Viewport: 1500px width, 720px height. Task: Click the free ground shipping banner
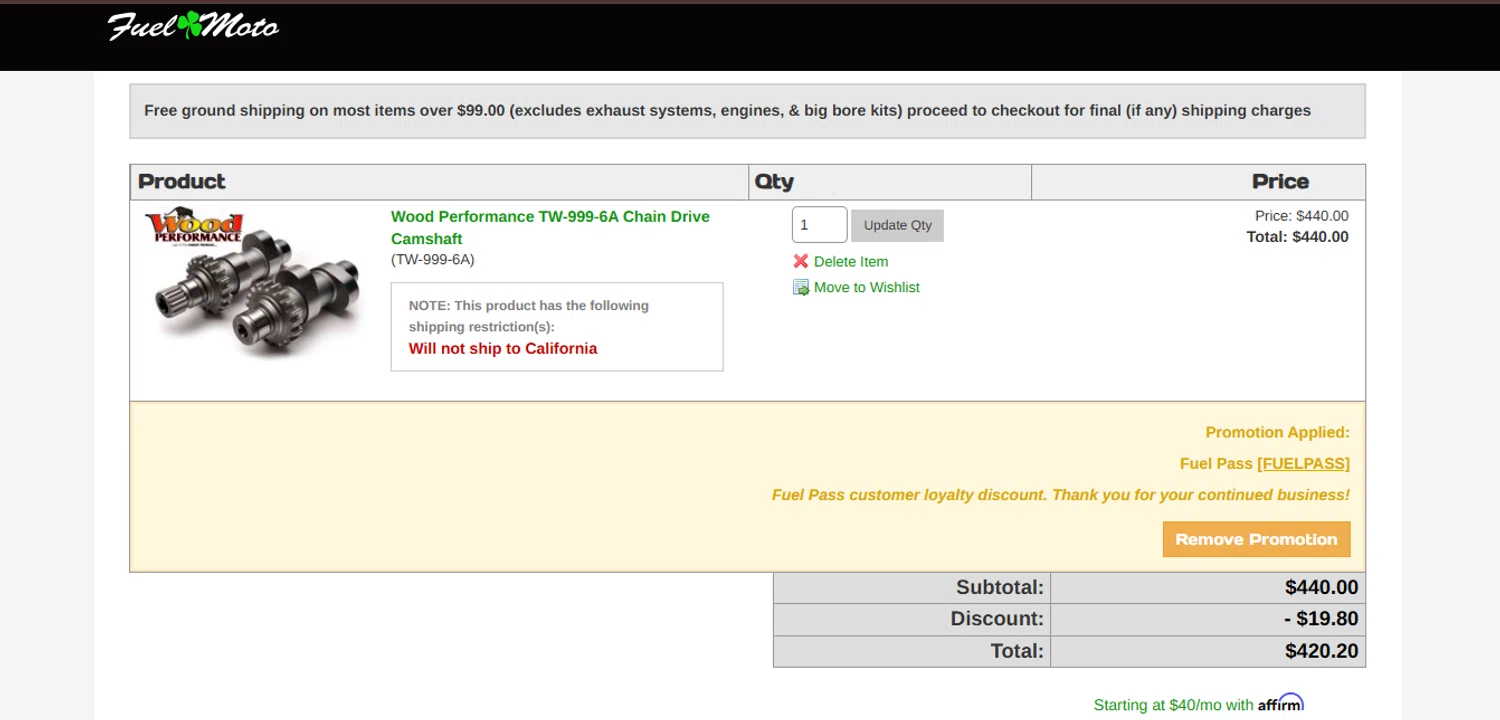727,111
